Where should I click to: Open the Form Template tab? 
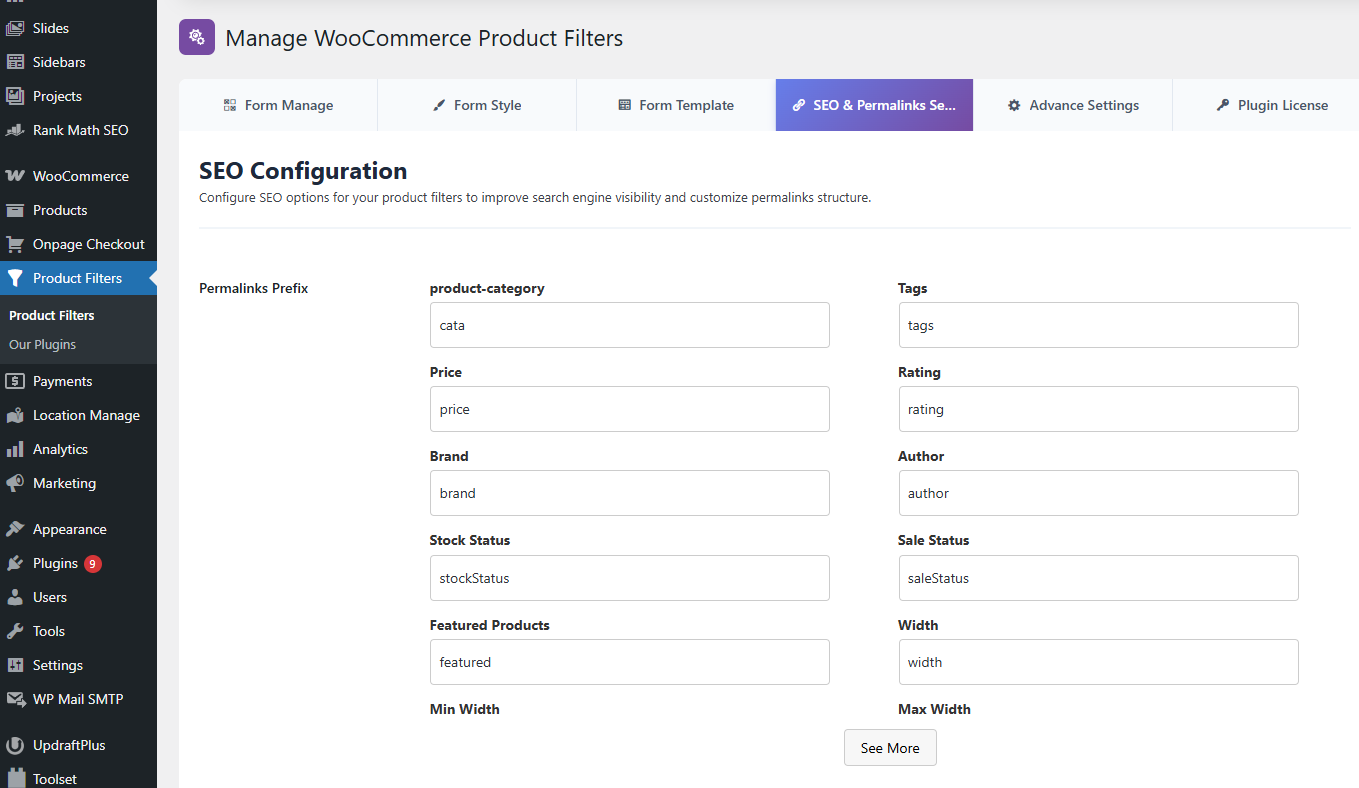tap(676, 105)
